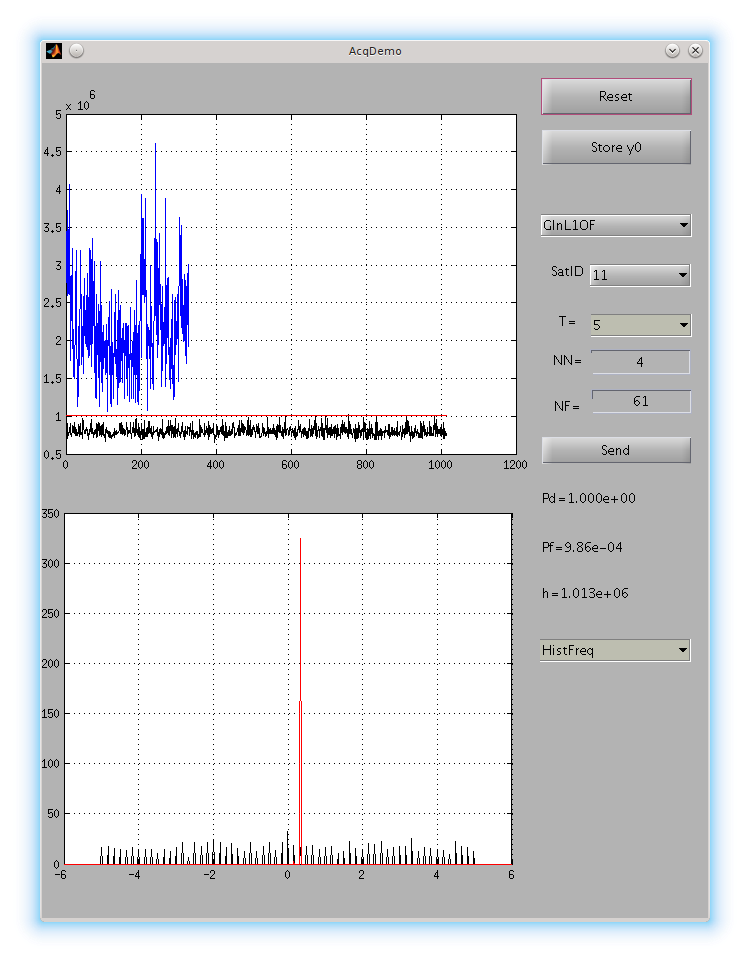Click the Store y0 button
Image resolution: width=750 pixels, height=962 pixels.
click(x=616, y=148)
